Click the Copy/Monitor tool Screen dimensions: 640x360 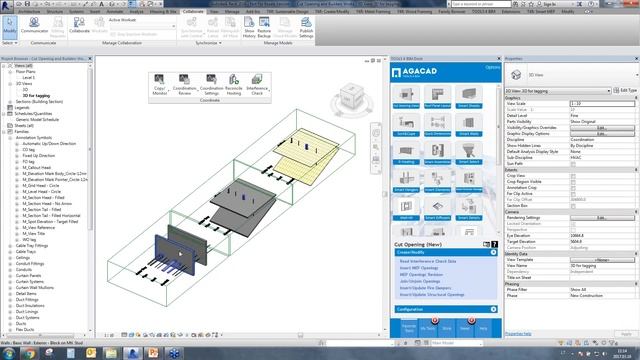click(x=160, y=84)
